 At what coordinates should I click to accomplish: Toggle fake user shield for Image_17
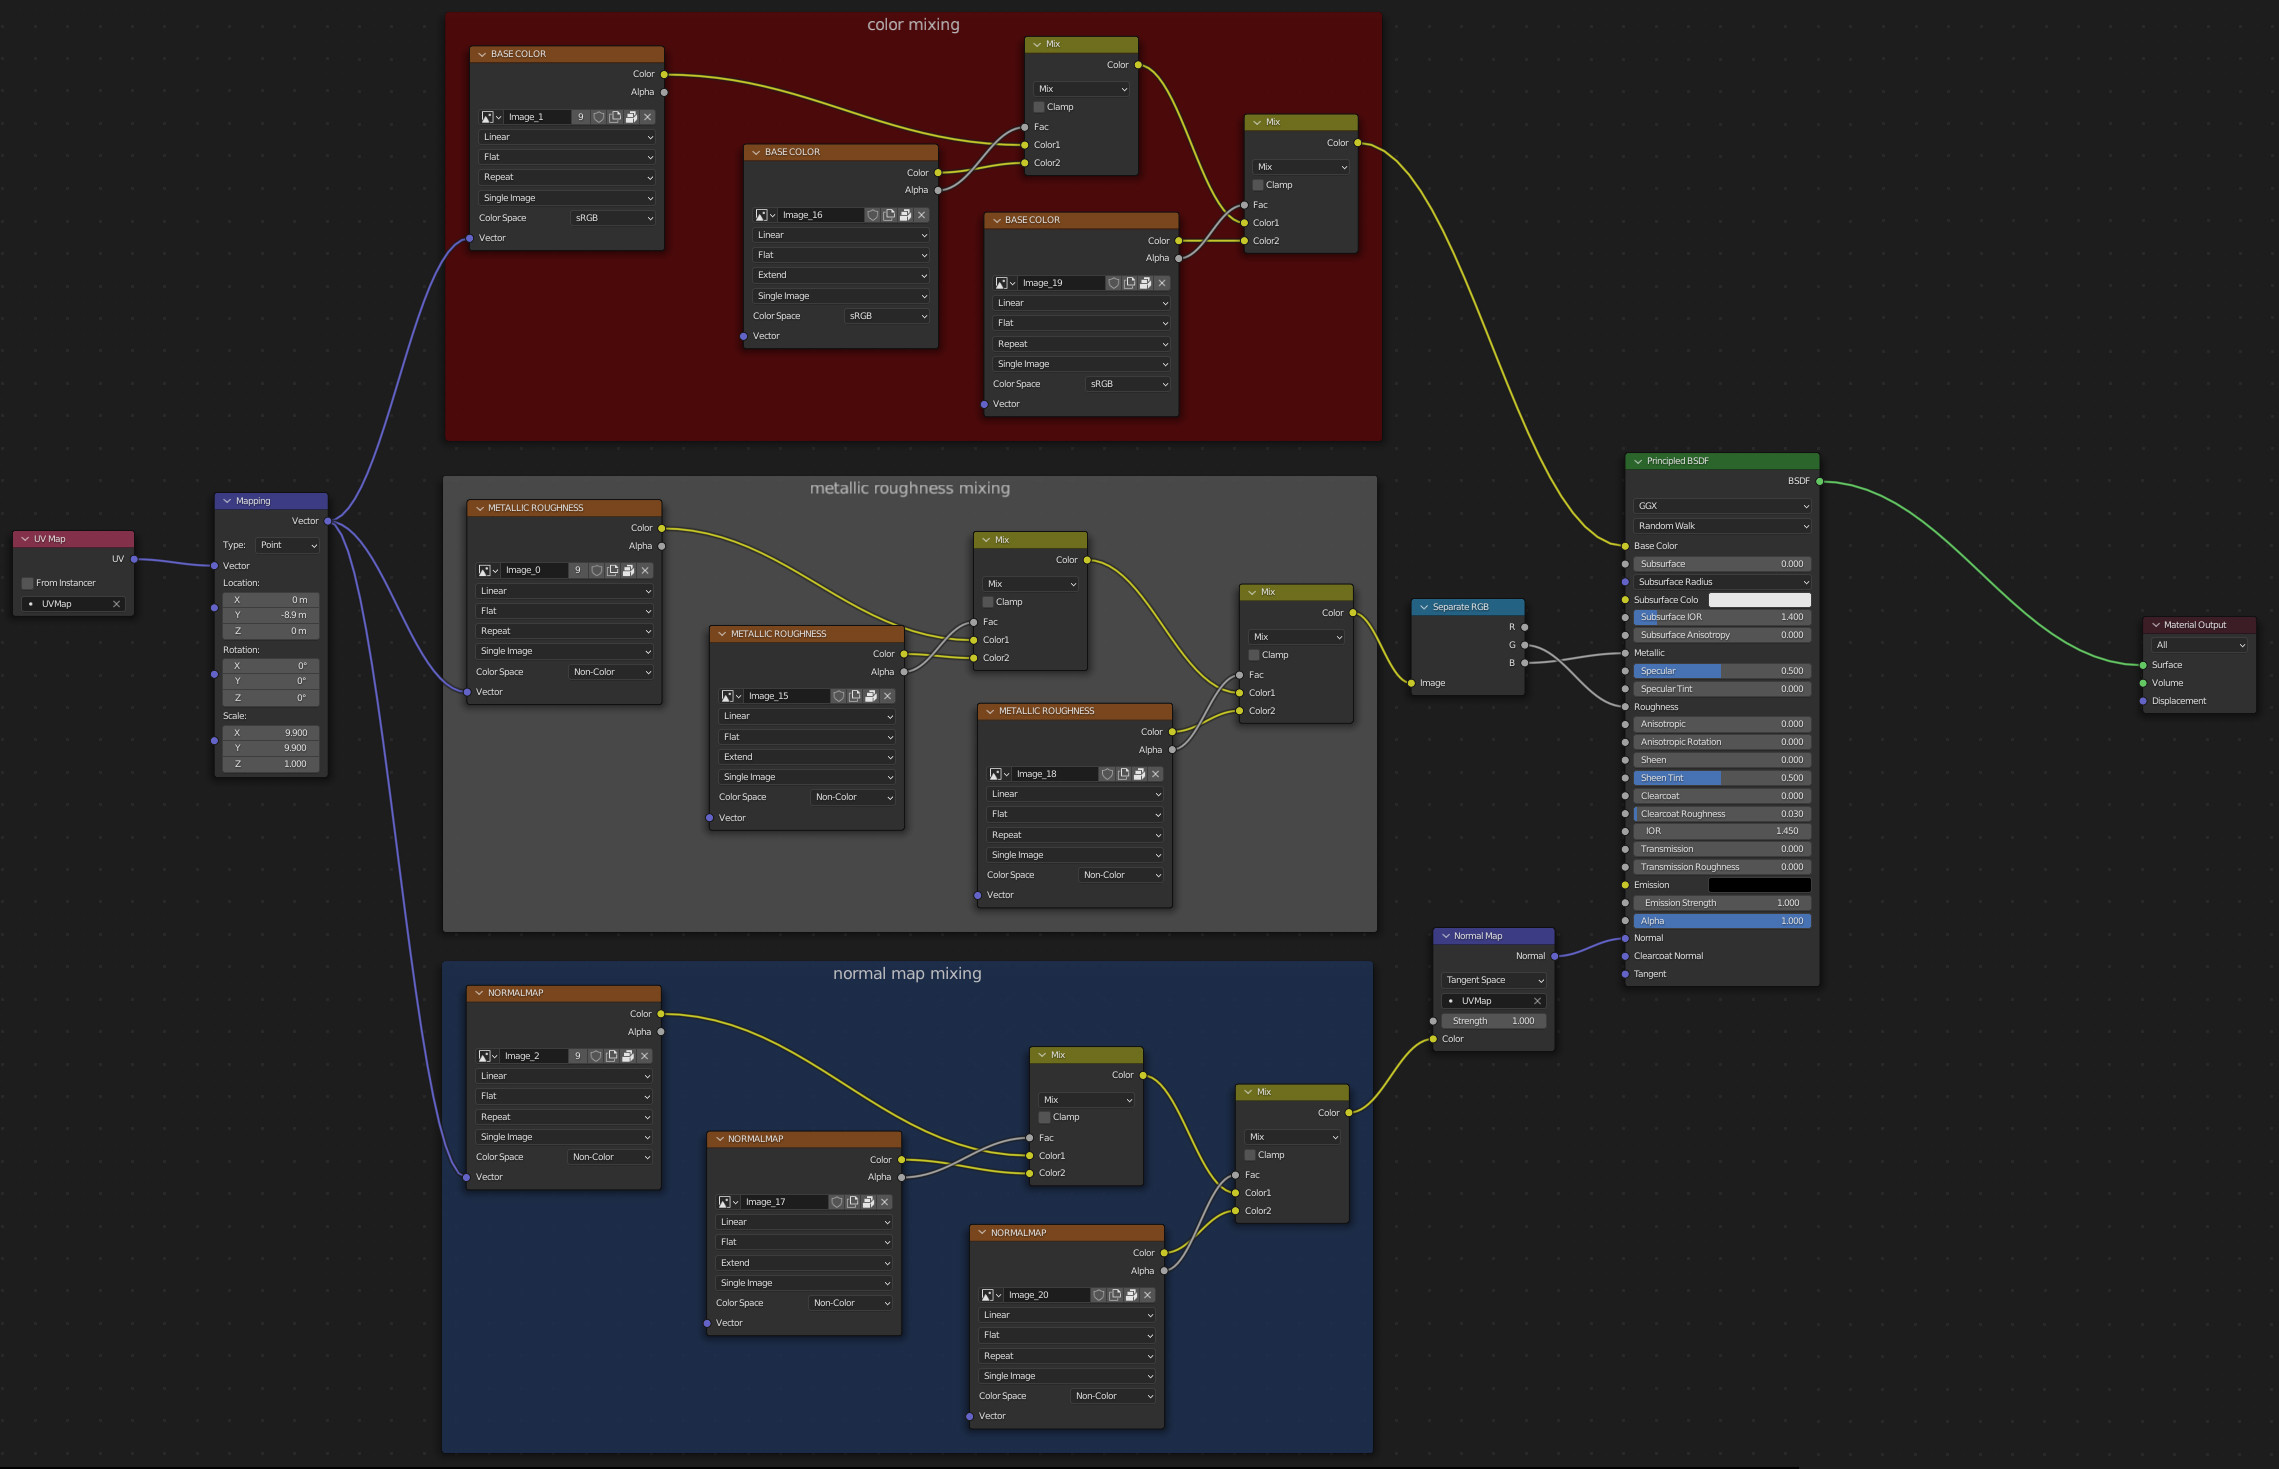click(x=837, y=1202)
